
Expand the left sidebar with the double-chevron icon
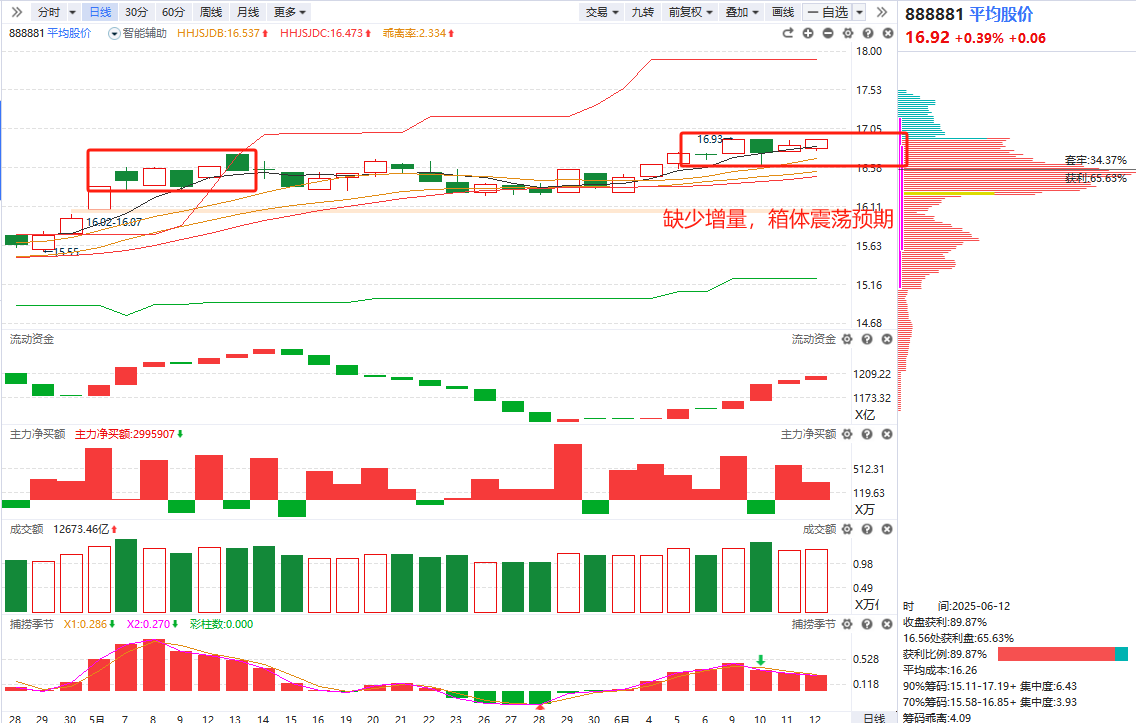coord(17,12)
